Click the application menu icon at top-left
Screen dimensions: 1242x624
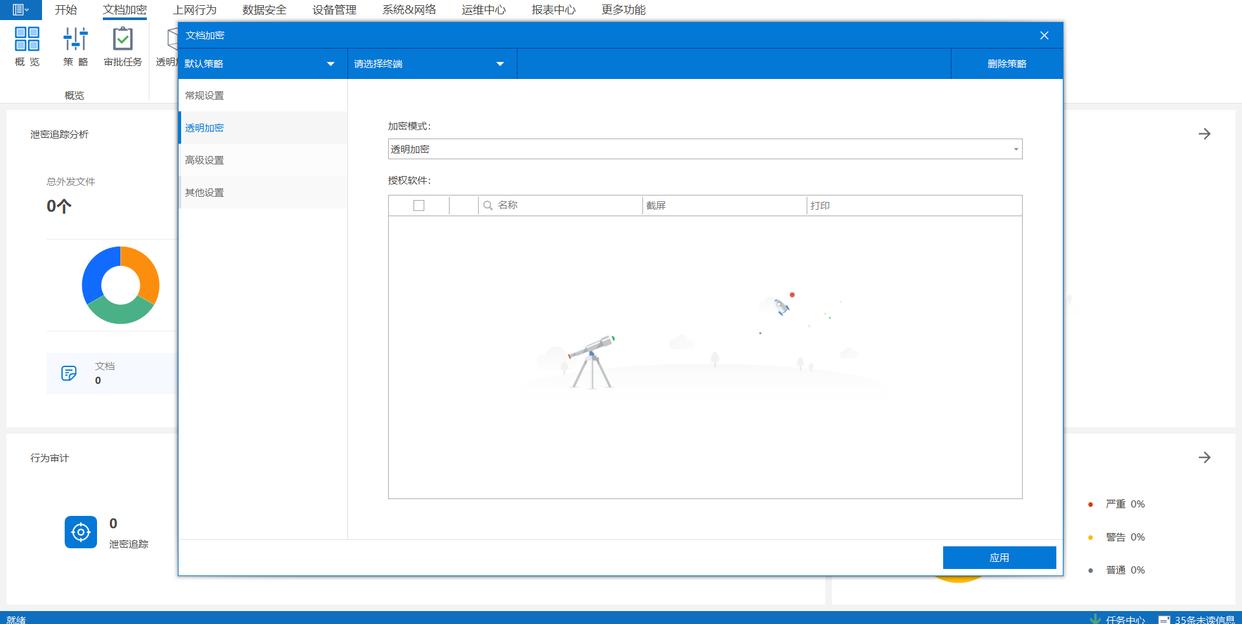(20, 10)
